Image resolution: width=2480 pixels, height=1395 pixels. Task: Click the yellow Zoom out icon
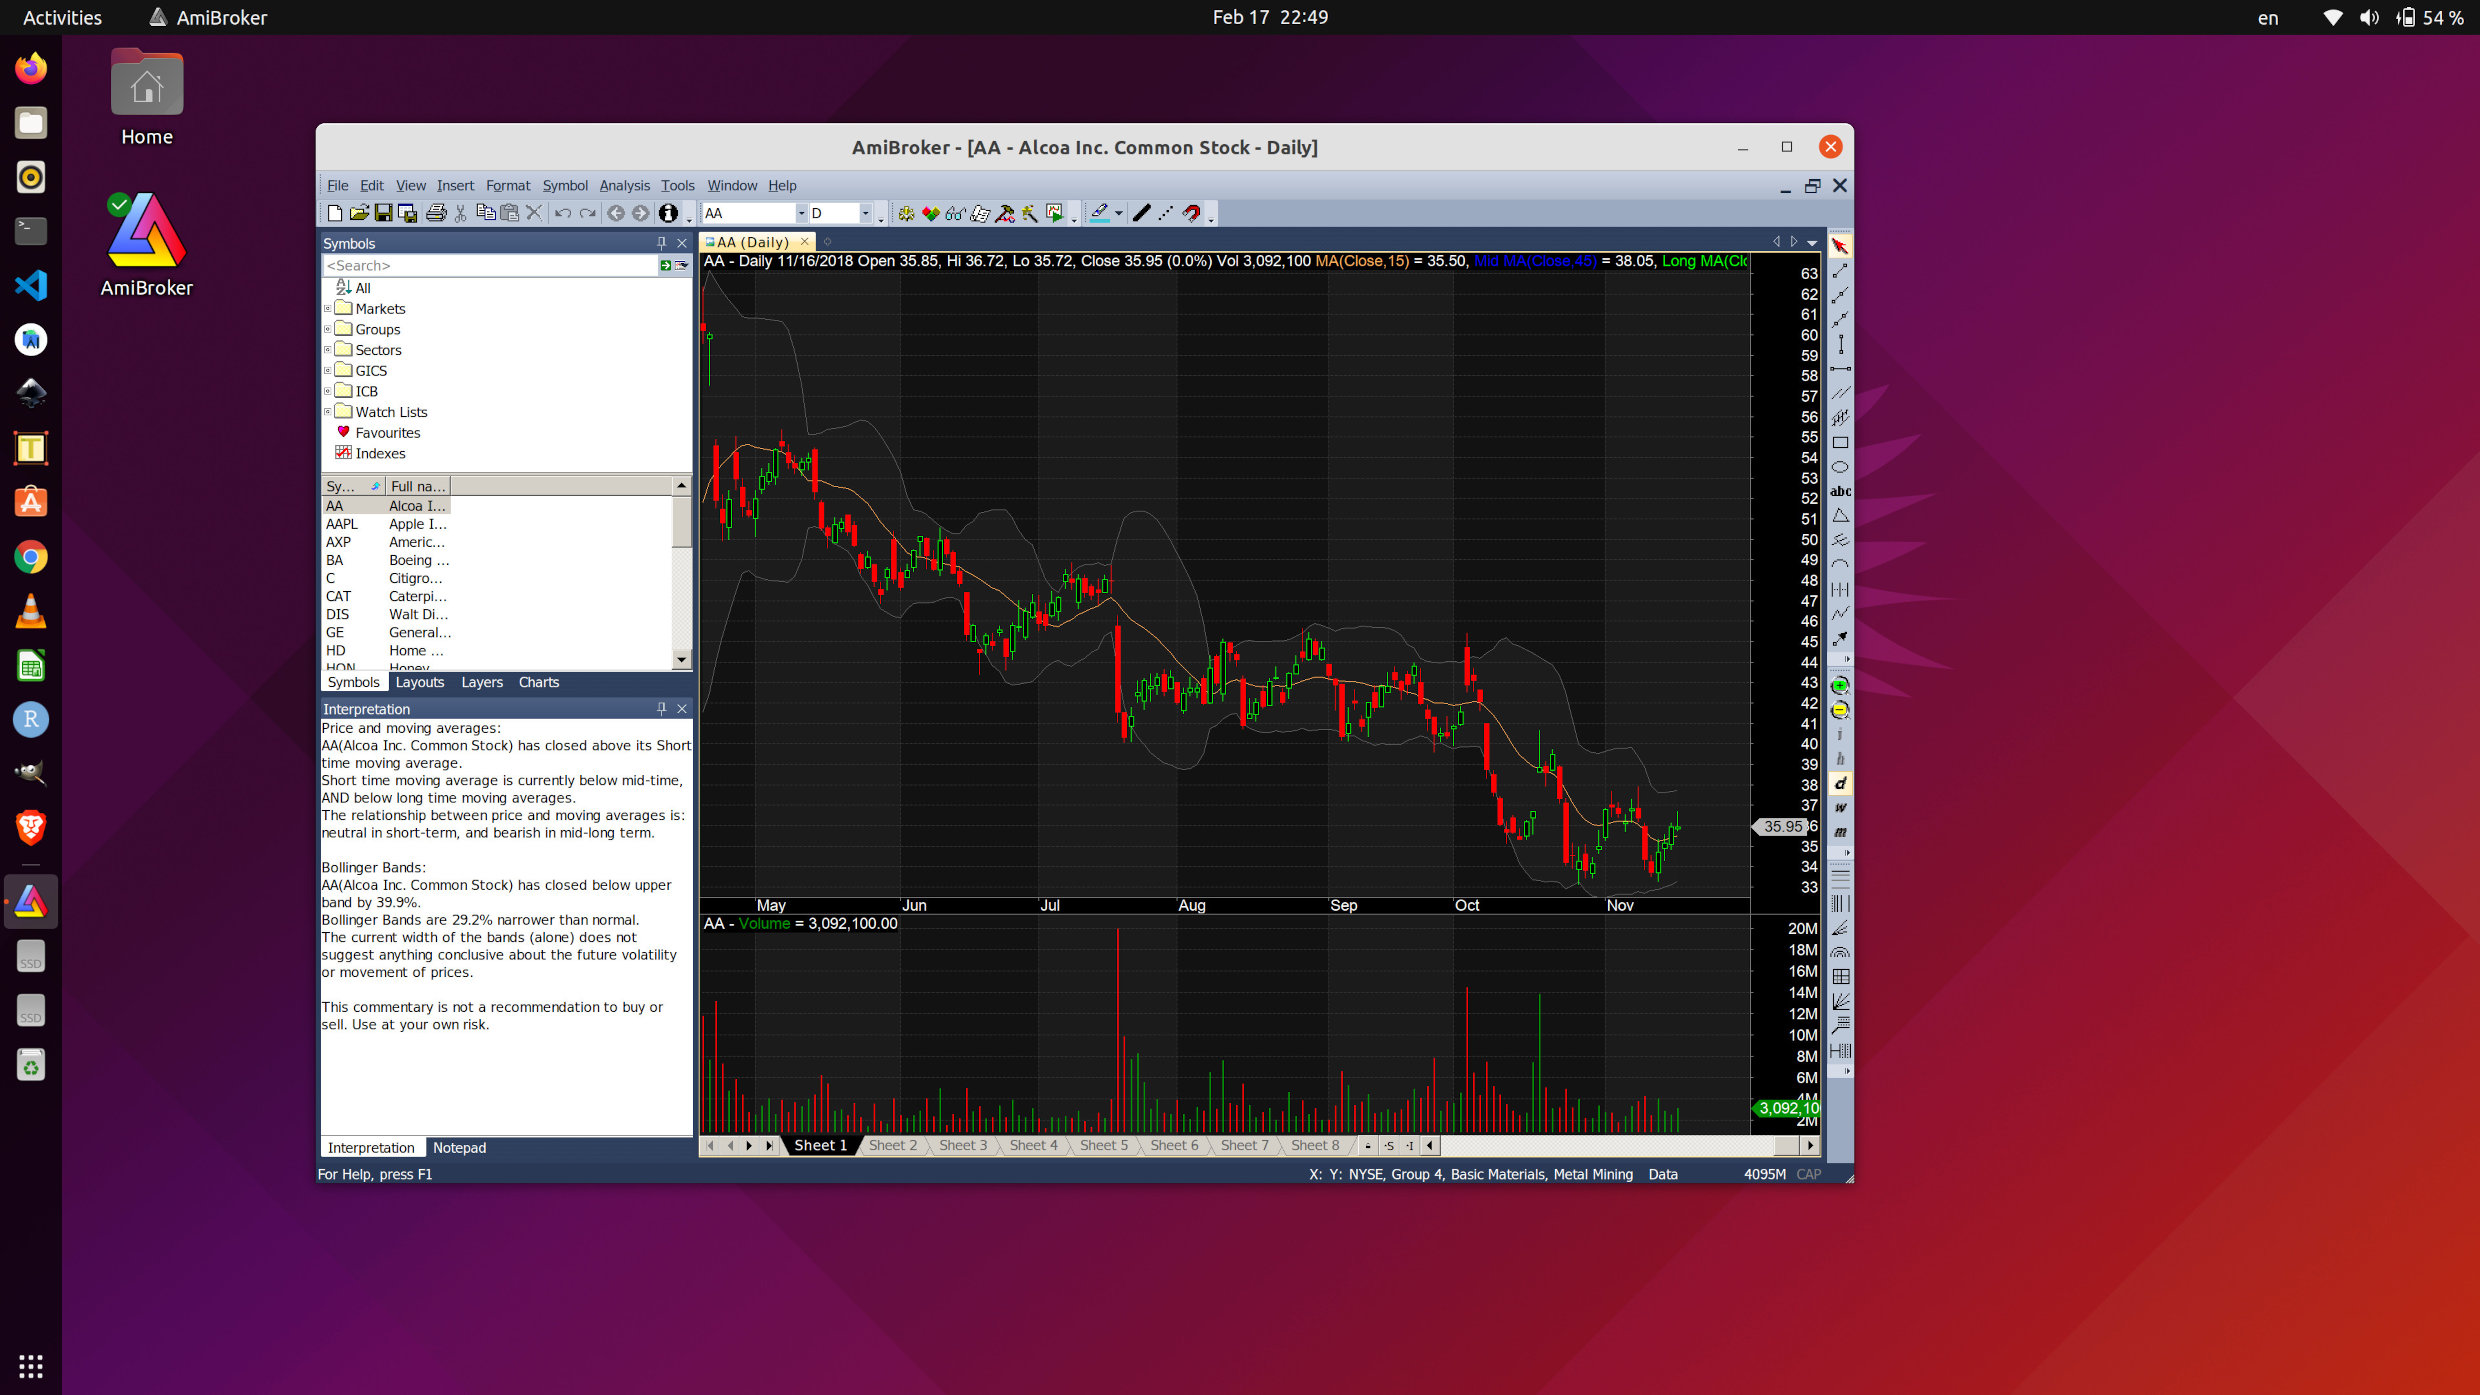[1840, 710]
